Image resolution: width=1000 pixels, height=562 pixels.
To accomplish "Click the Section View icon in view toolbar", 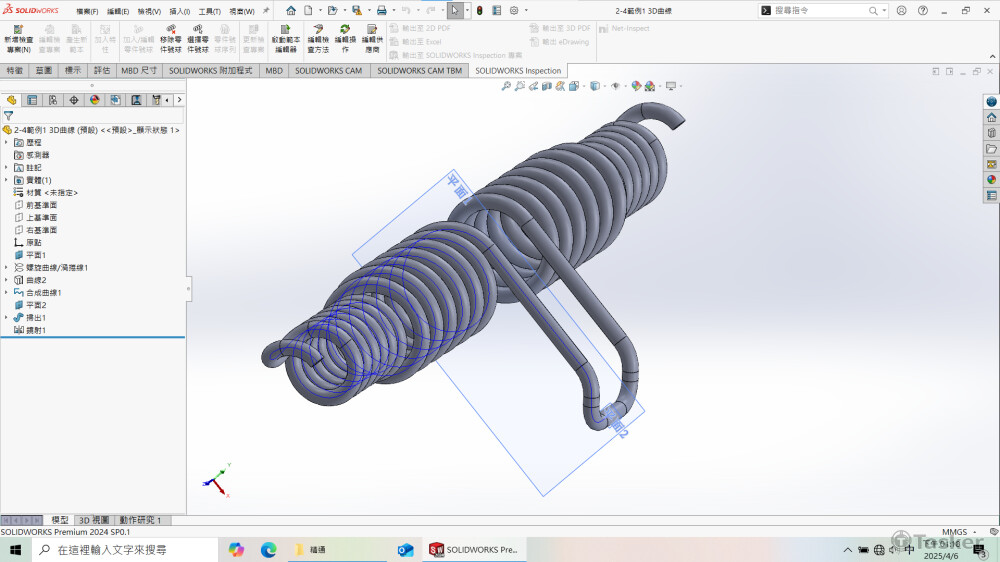I will coord(547,86).
